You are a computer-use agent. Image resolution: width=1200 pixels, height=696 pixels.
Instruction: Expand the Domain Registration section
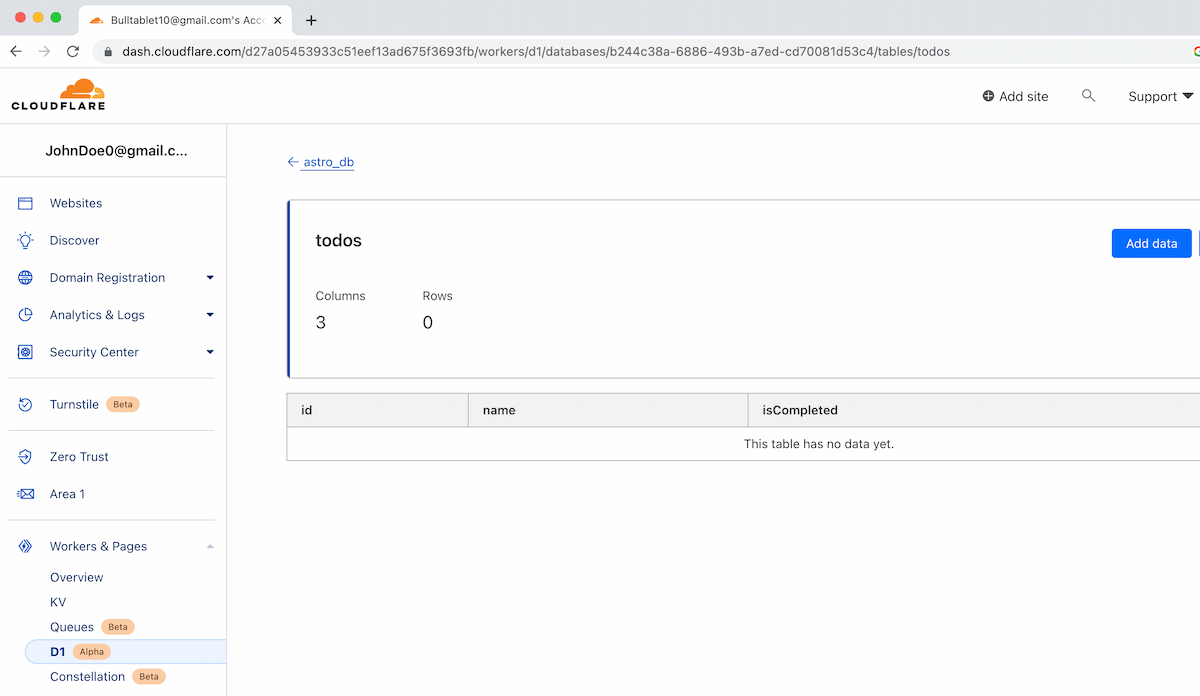pos(210,277)
